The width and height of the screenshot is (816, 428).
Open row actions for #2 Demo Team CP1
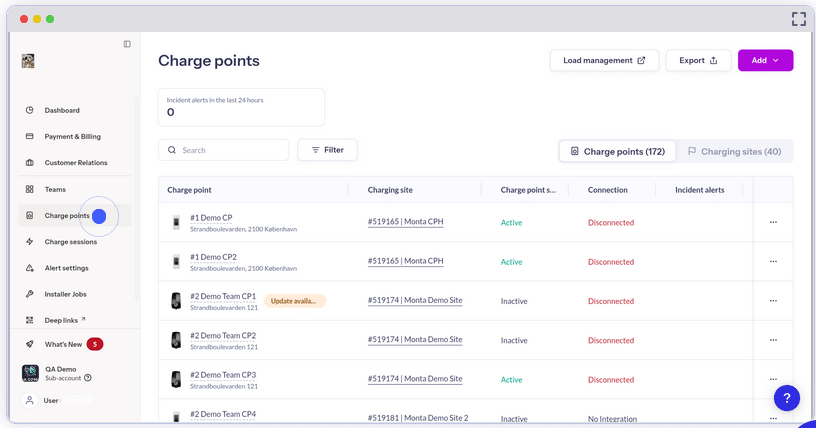pos(773,301)
